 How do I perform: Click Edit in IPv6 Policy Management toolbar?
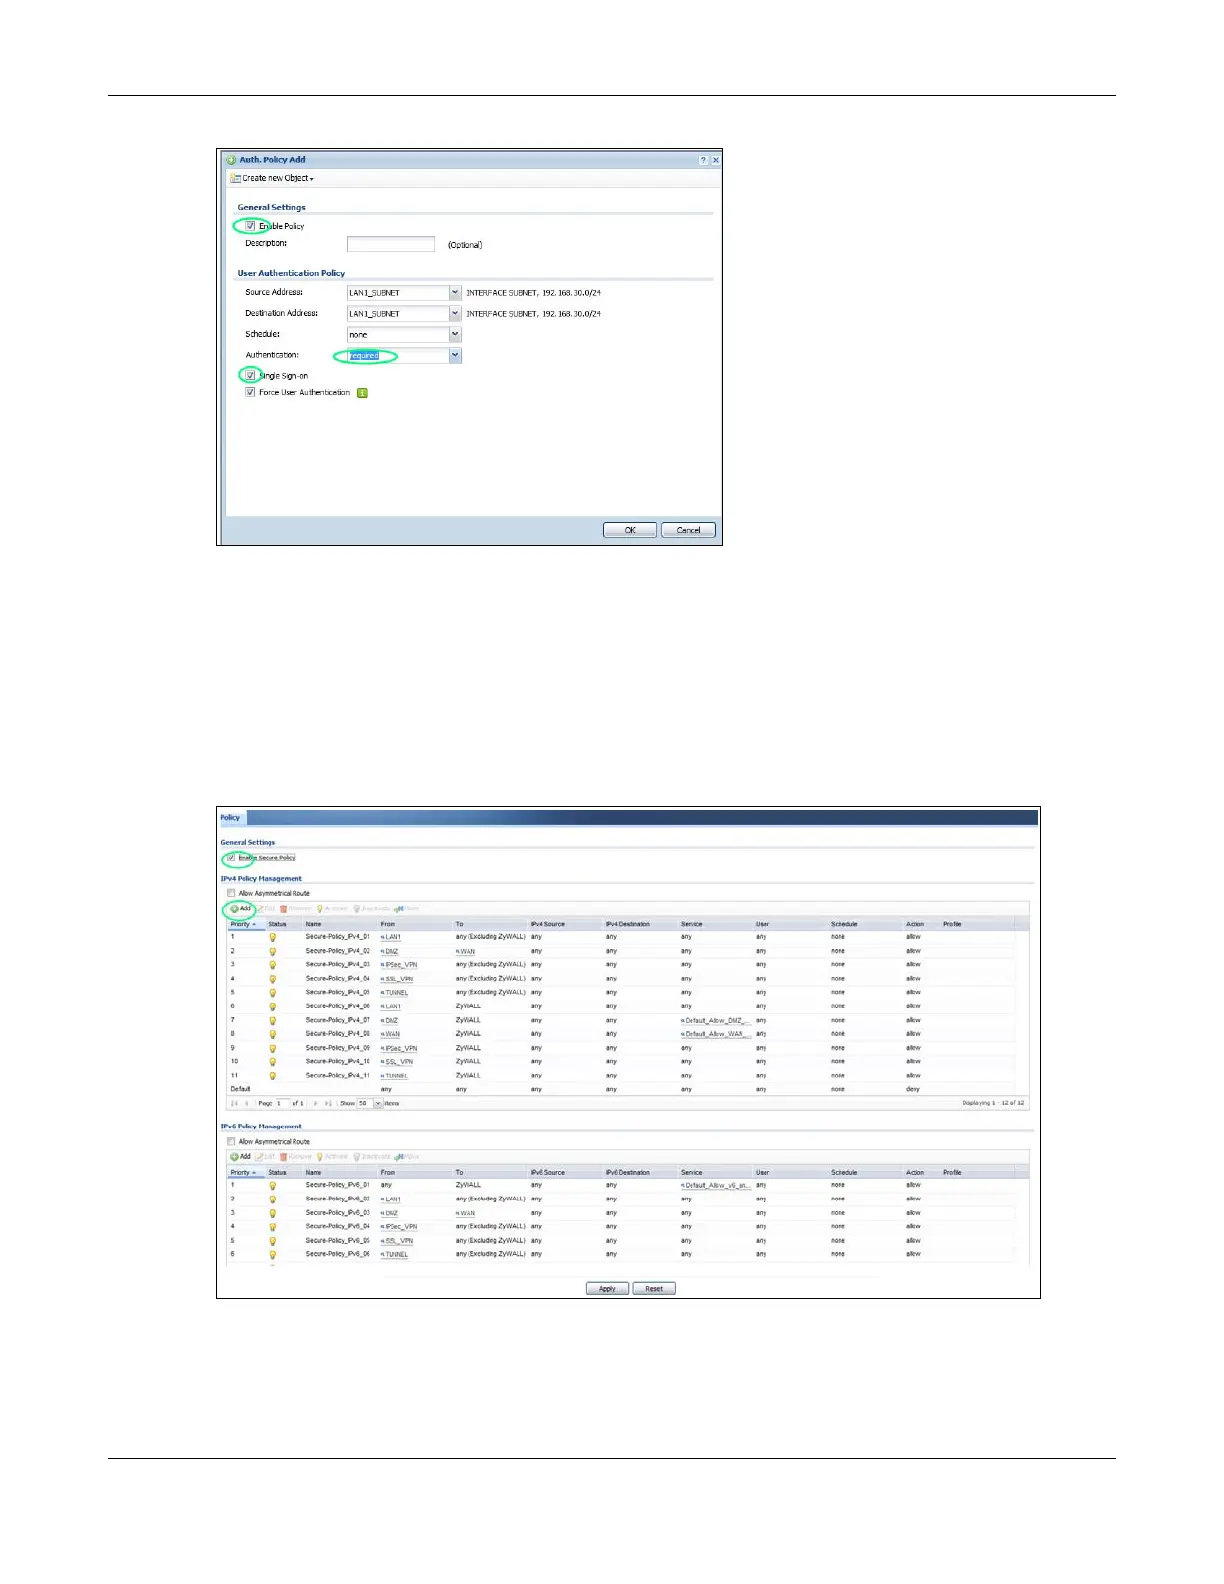[x=266, y=1157]
